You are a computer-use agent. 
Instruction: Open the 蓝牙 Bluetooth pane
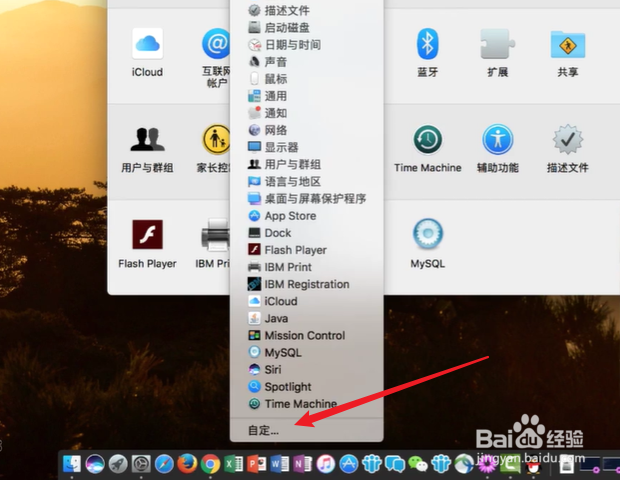point(427,44)
